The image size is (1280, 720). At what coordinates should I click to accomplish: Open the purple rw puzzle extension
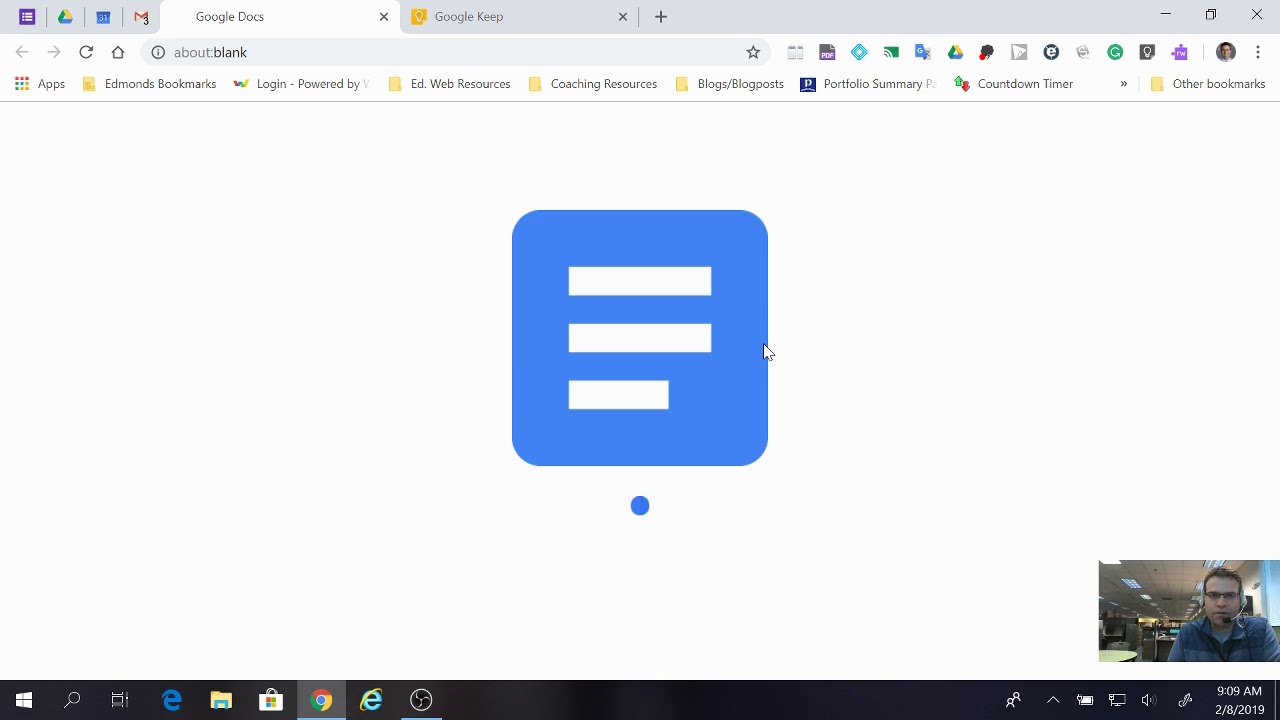click(1180, 52)
